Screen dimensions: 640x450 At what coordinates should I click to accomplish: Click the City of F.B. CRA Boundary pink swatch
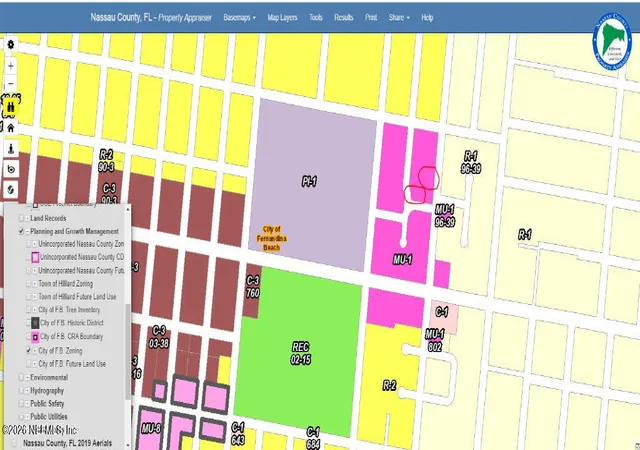[x=35, y=337]
